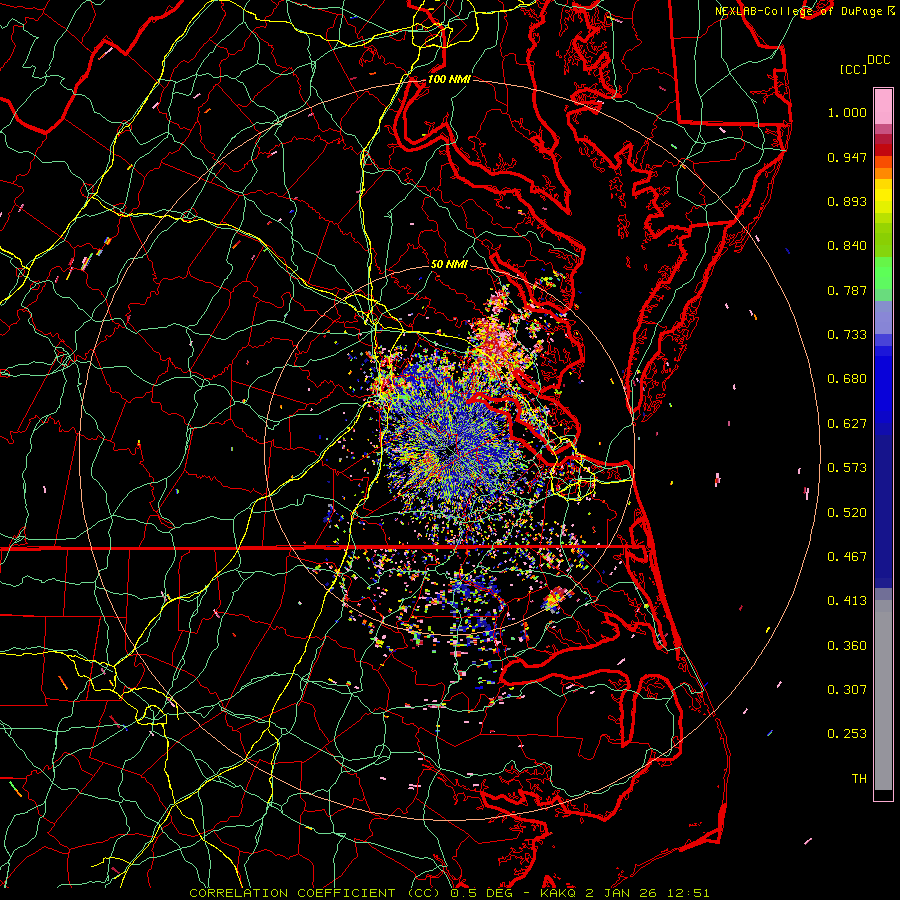Click the 0.413 legend value
The image size is (900, 900).
point(847,601)
